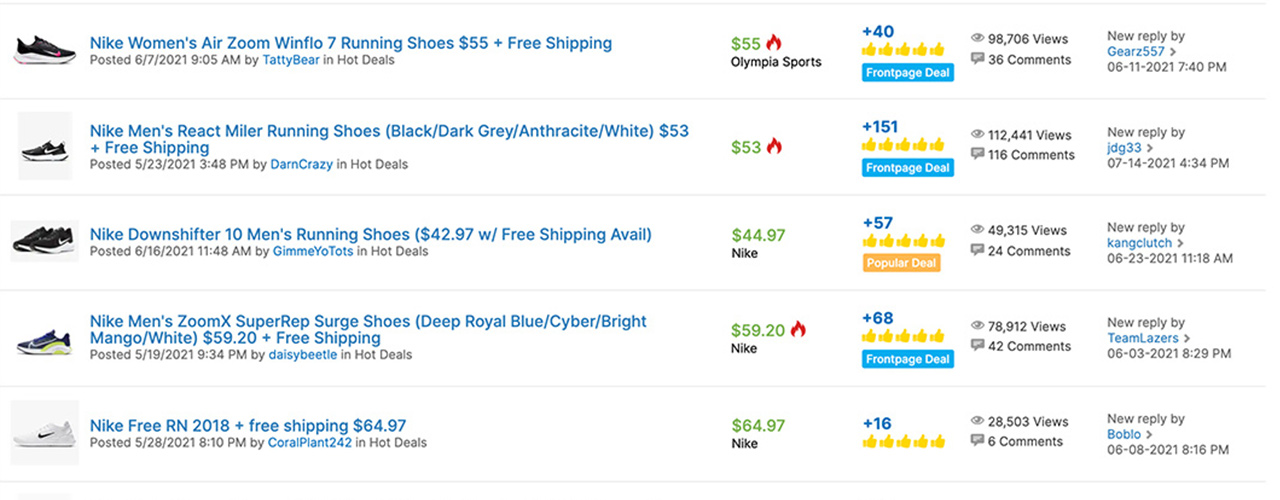Viewport: 1280px width, 500px height.
Task: Open arrow next to TeamLazers reply
Action: coord(1187,339)
